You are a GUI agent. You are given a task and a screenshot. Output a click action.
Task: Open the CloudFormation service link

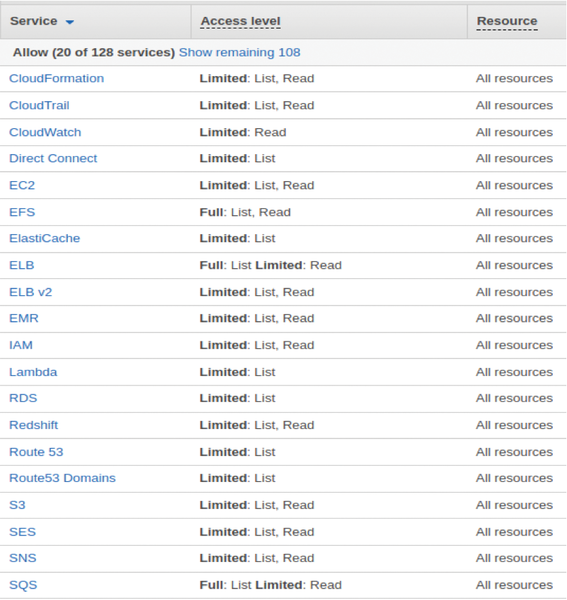(x=56, y=78)
